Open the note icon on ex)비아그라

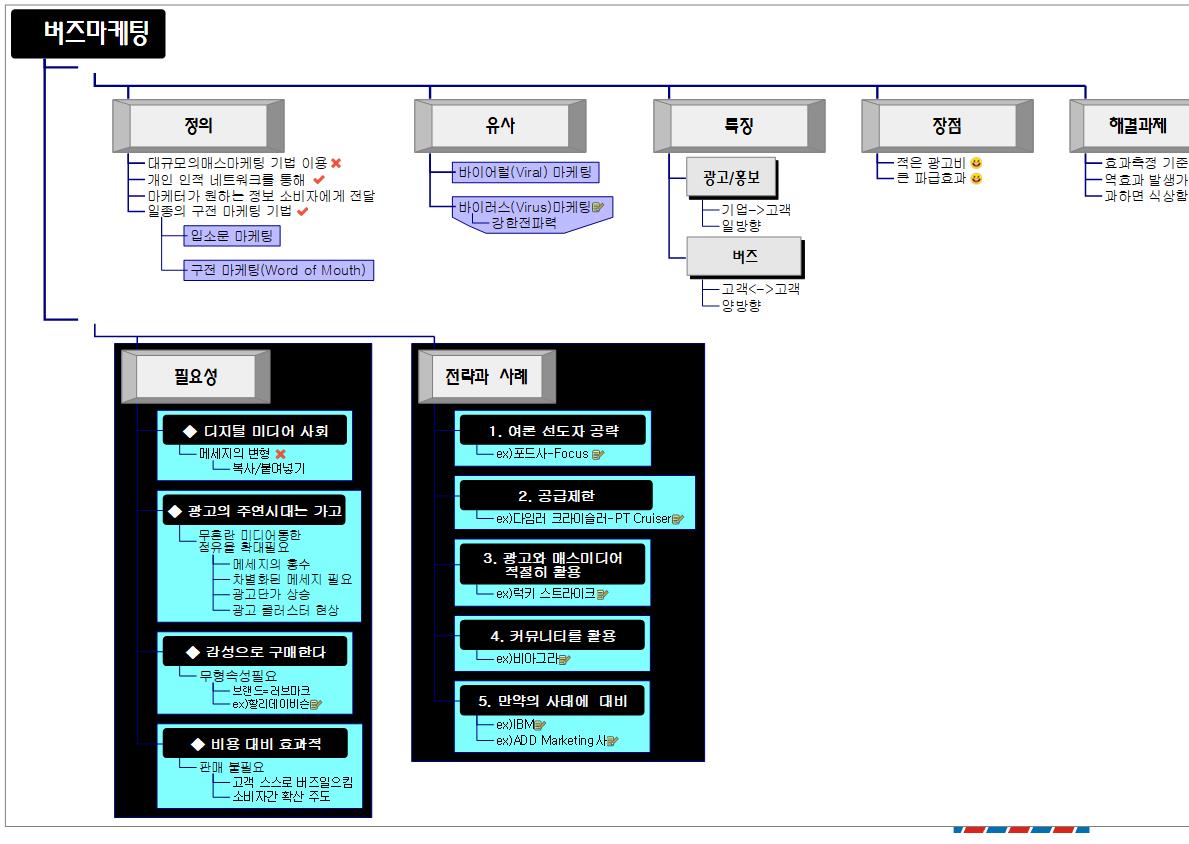click(565, 659)
